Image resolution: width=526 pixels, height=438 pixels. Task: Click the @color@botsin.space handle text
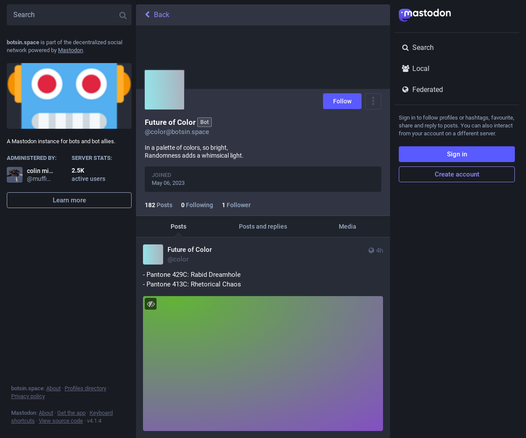(177, 132)
